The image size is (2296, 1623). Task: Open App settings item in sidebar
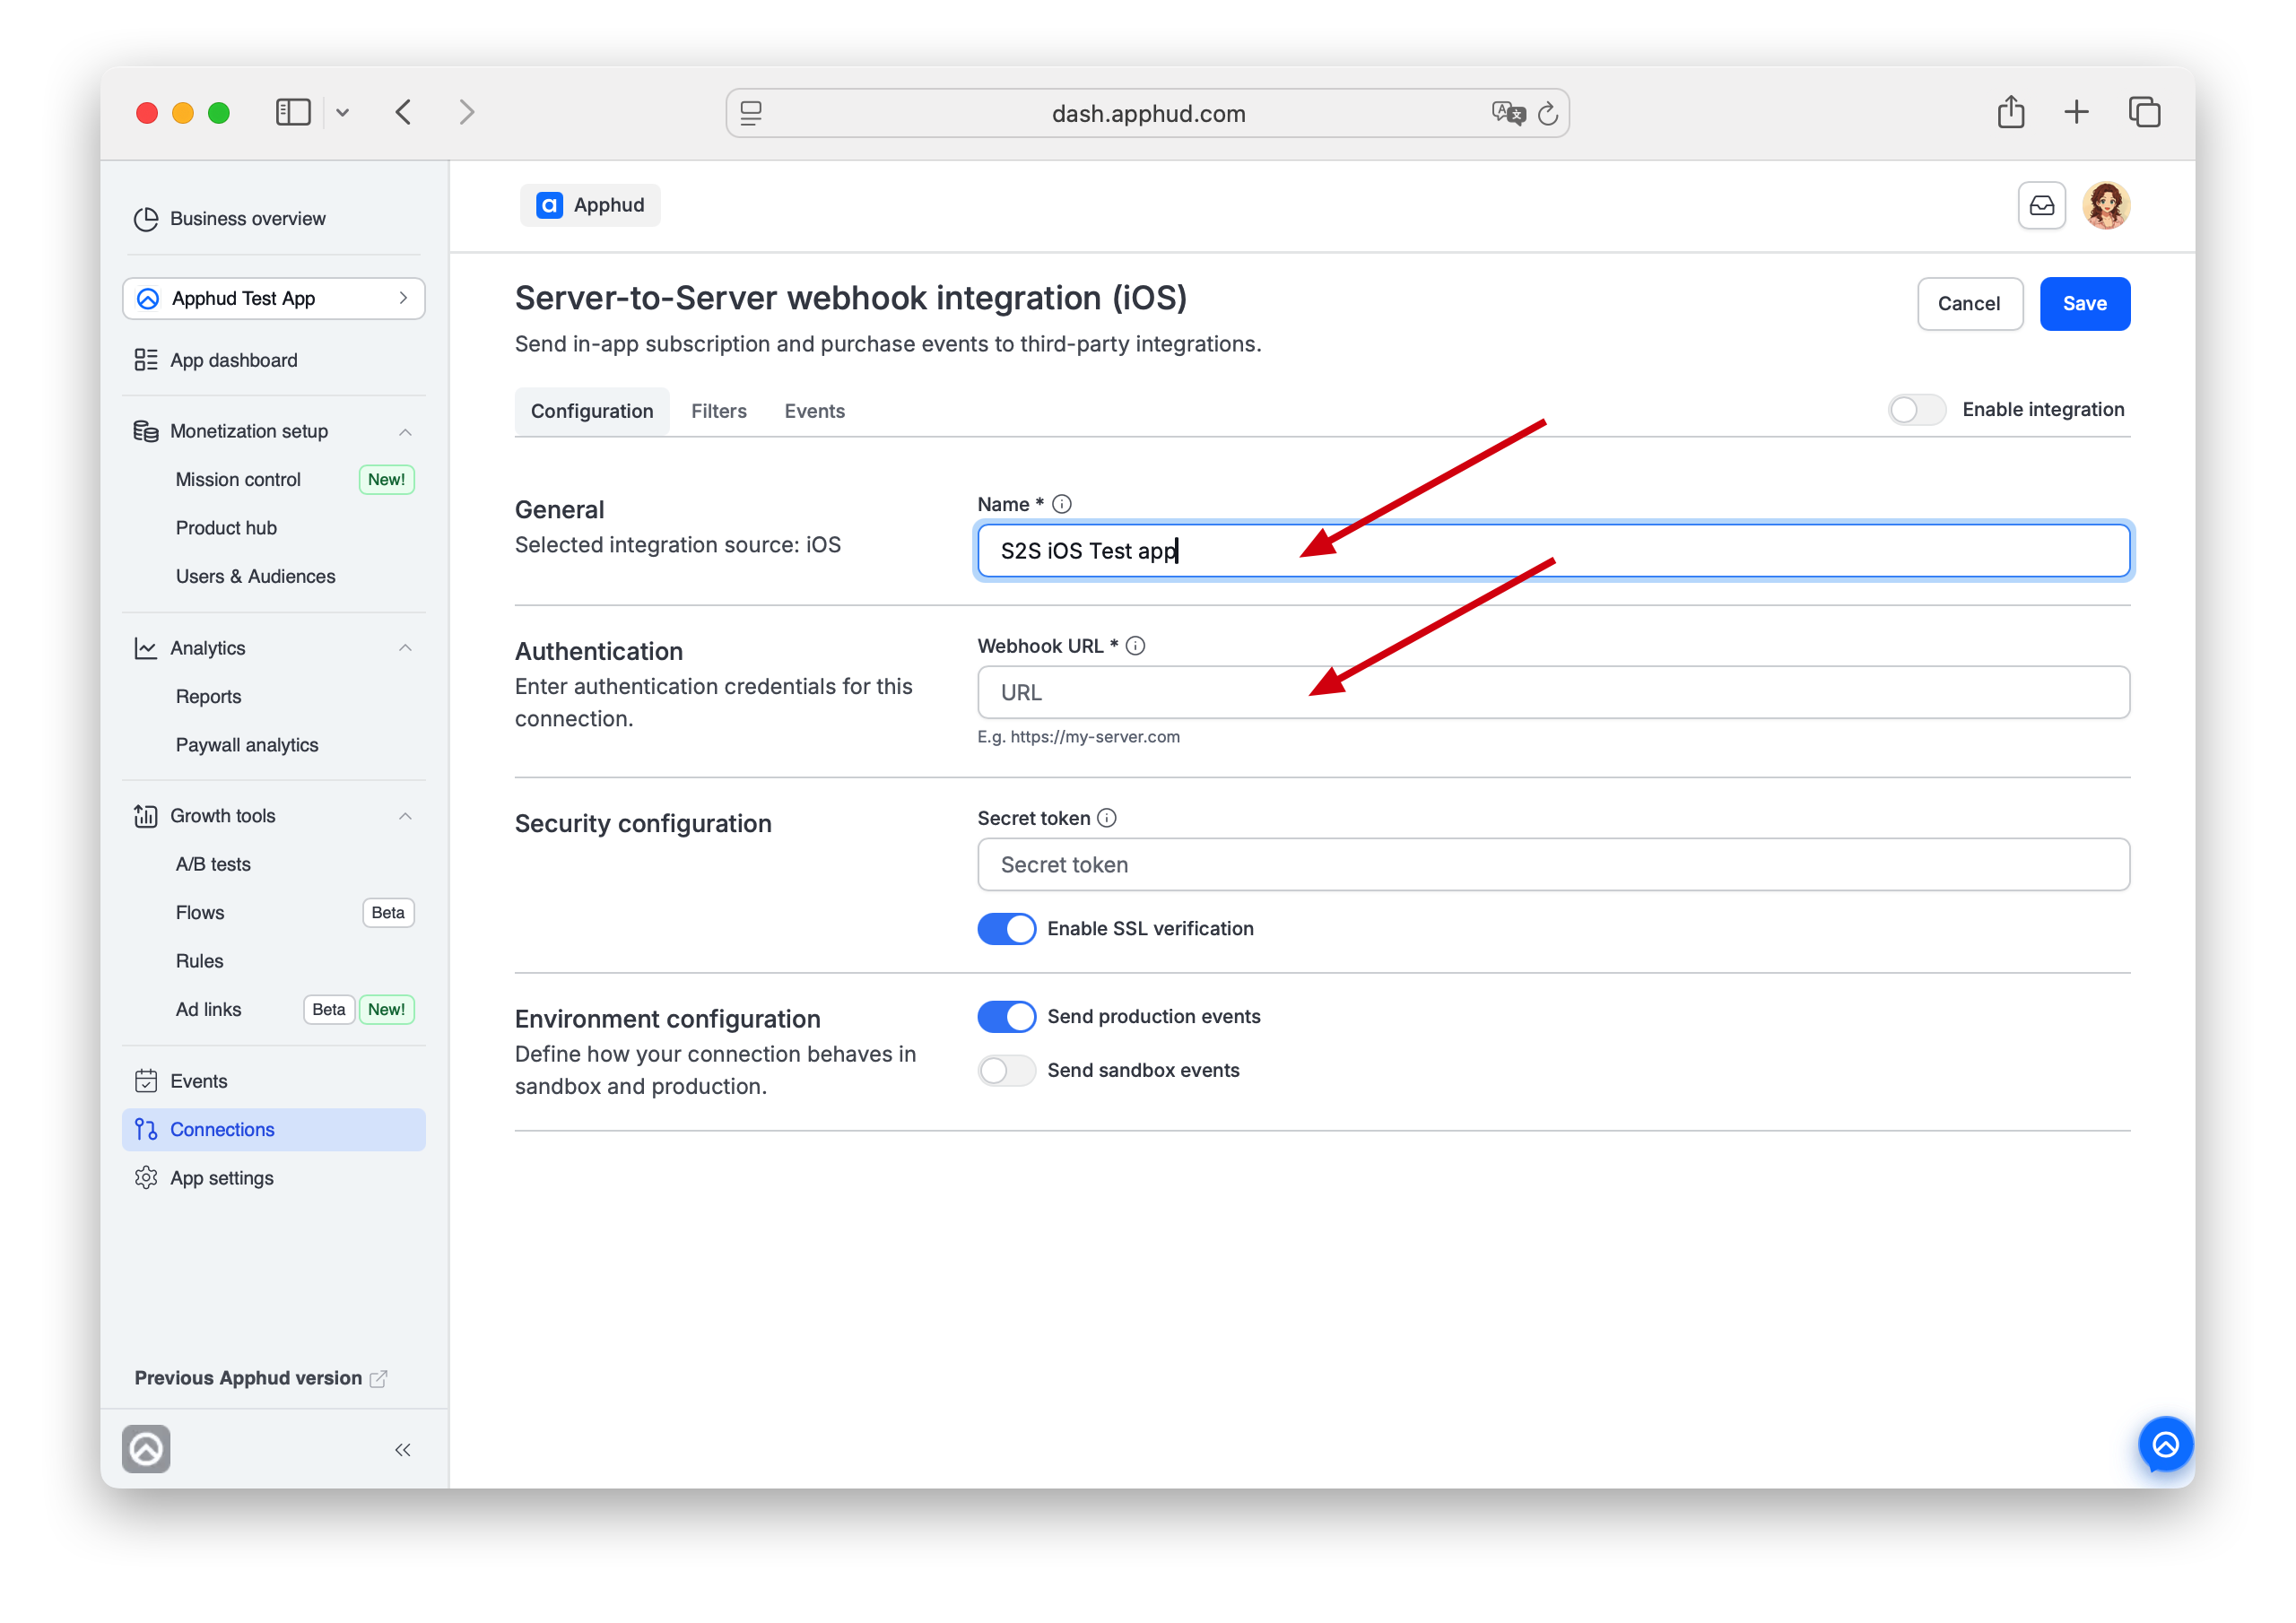[x=274, y=1178]
